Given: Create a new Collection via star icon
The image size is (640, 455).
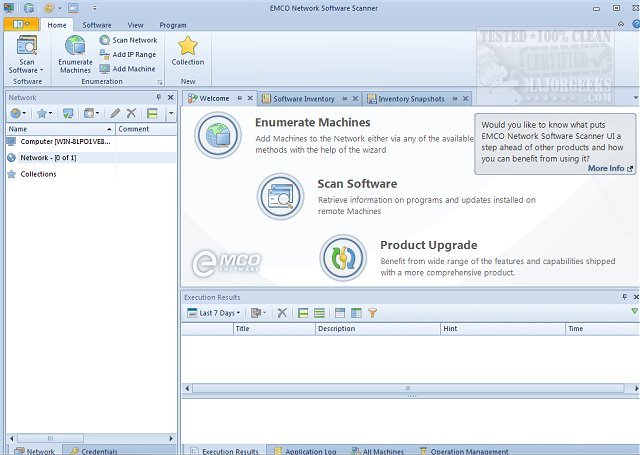Looking at the screenshot, I should click(x=188, y=51).
